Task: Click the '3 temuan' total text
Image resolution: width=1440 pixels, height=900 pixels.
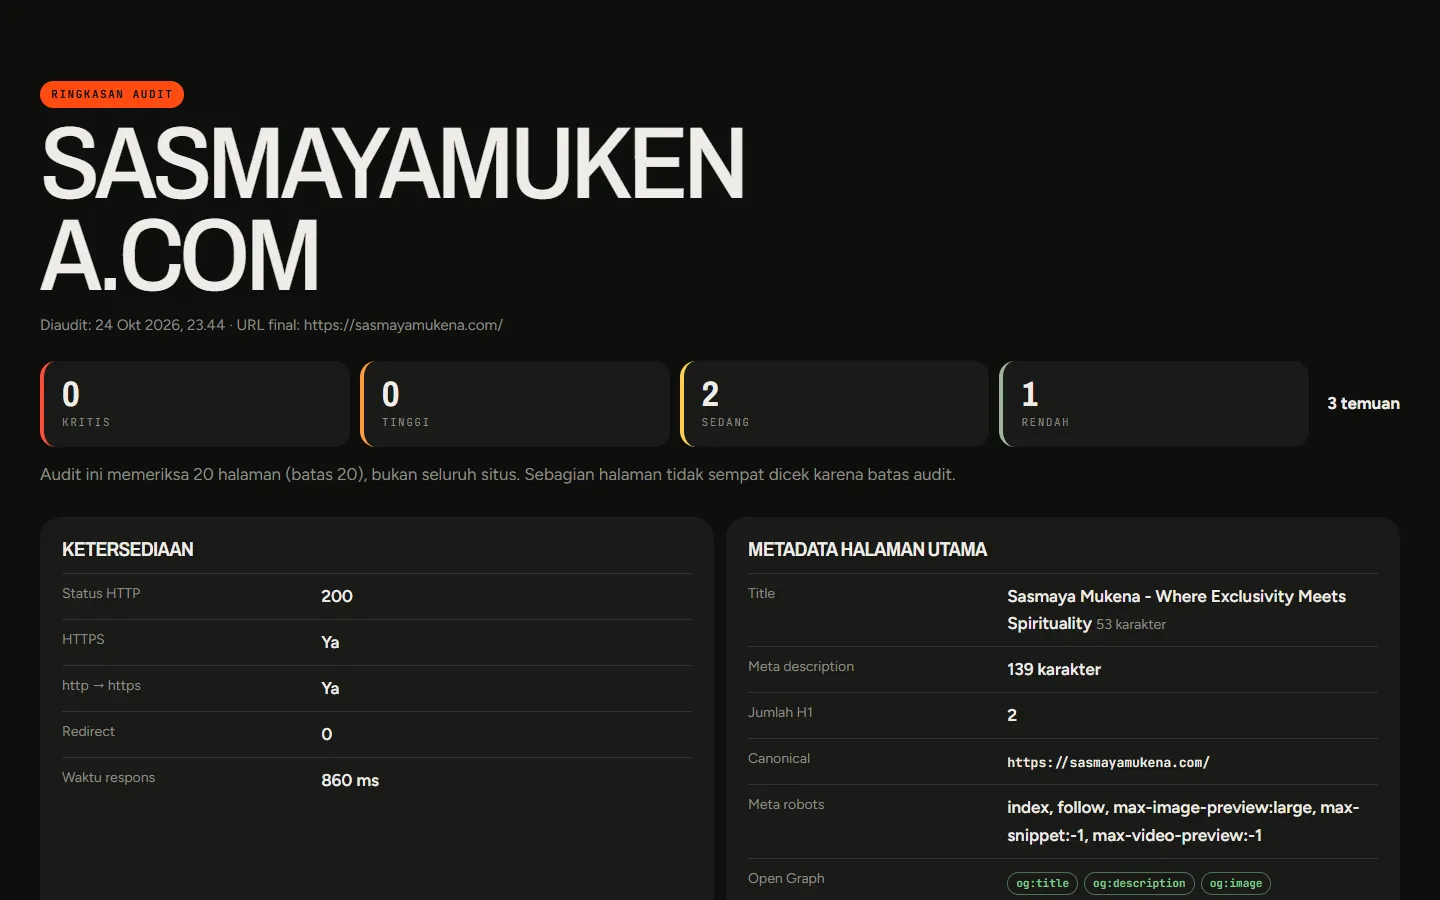Action: pos(1363,404)
